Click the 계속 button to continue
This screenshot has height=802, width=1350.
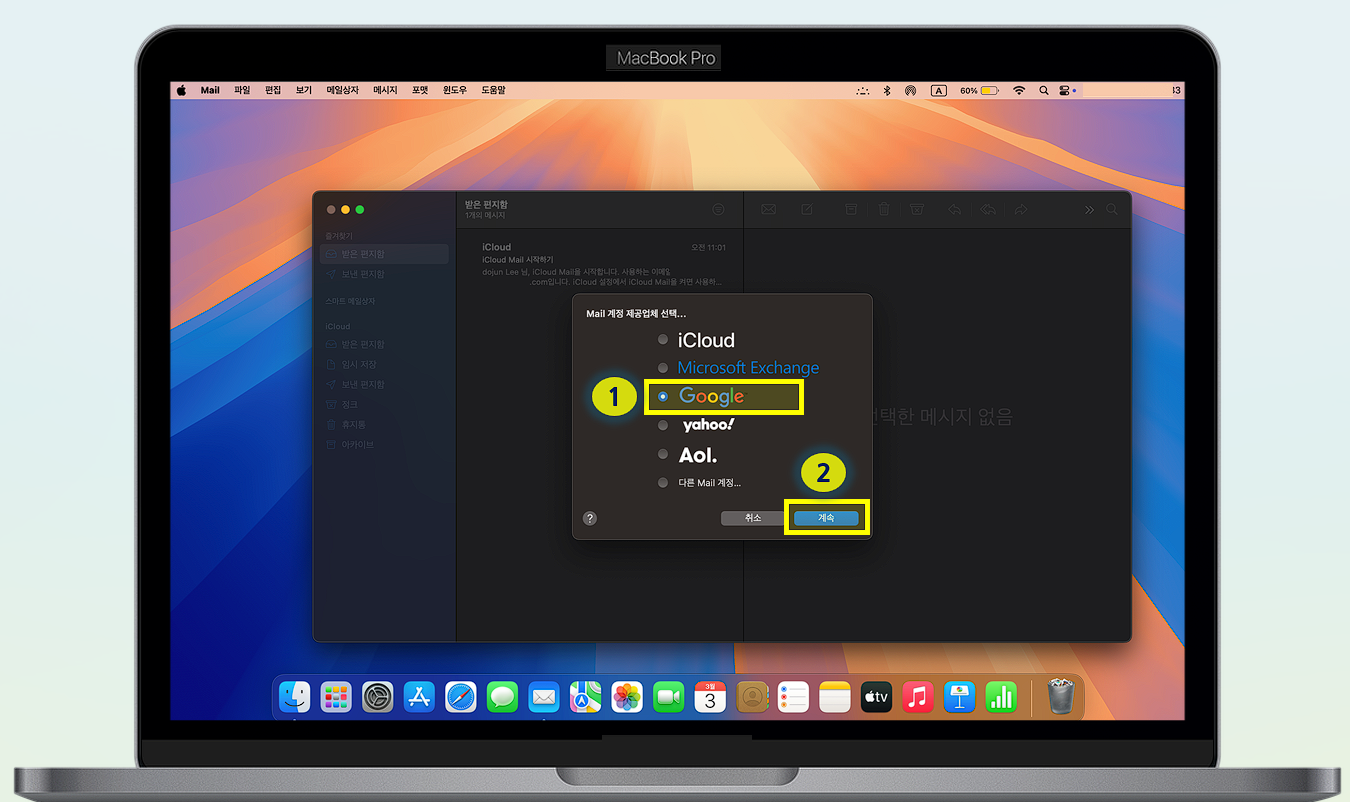826,518
